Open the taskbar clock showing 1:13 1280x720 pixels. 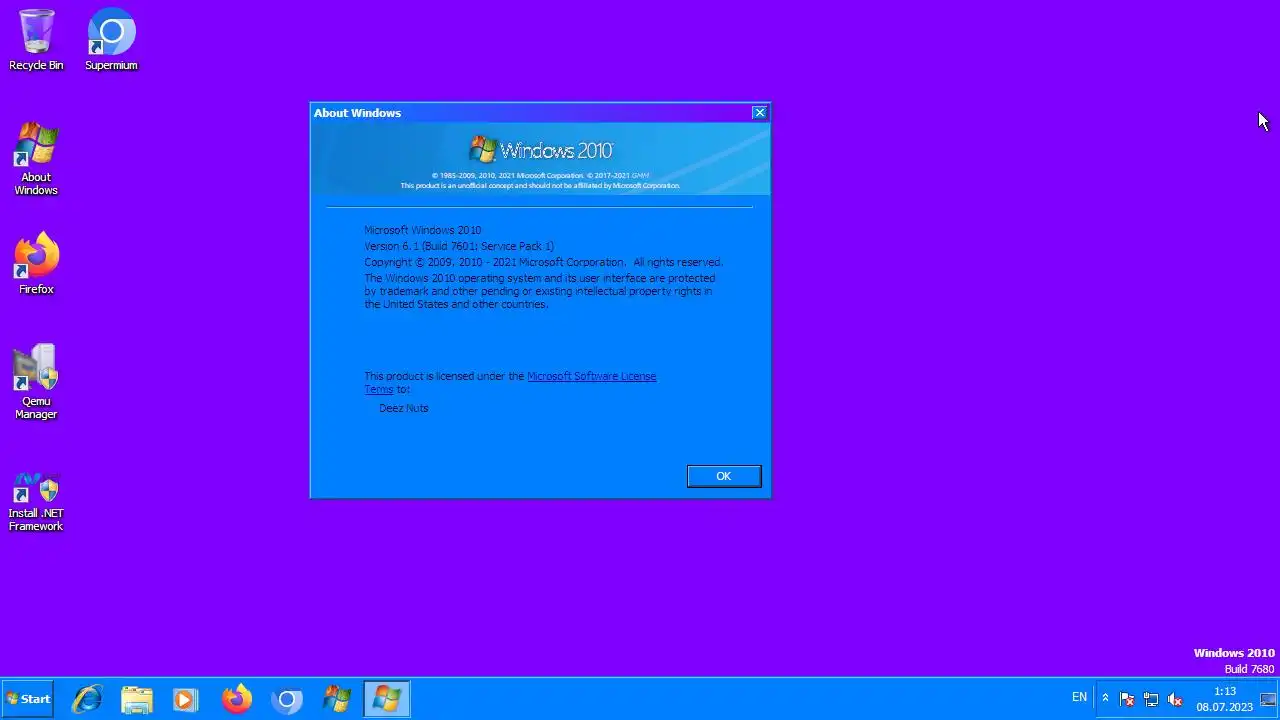click(1225, 699)
